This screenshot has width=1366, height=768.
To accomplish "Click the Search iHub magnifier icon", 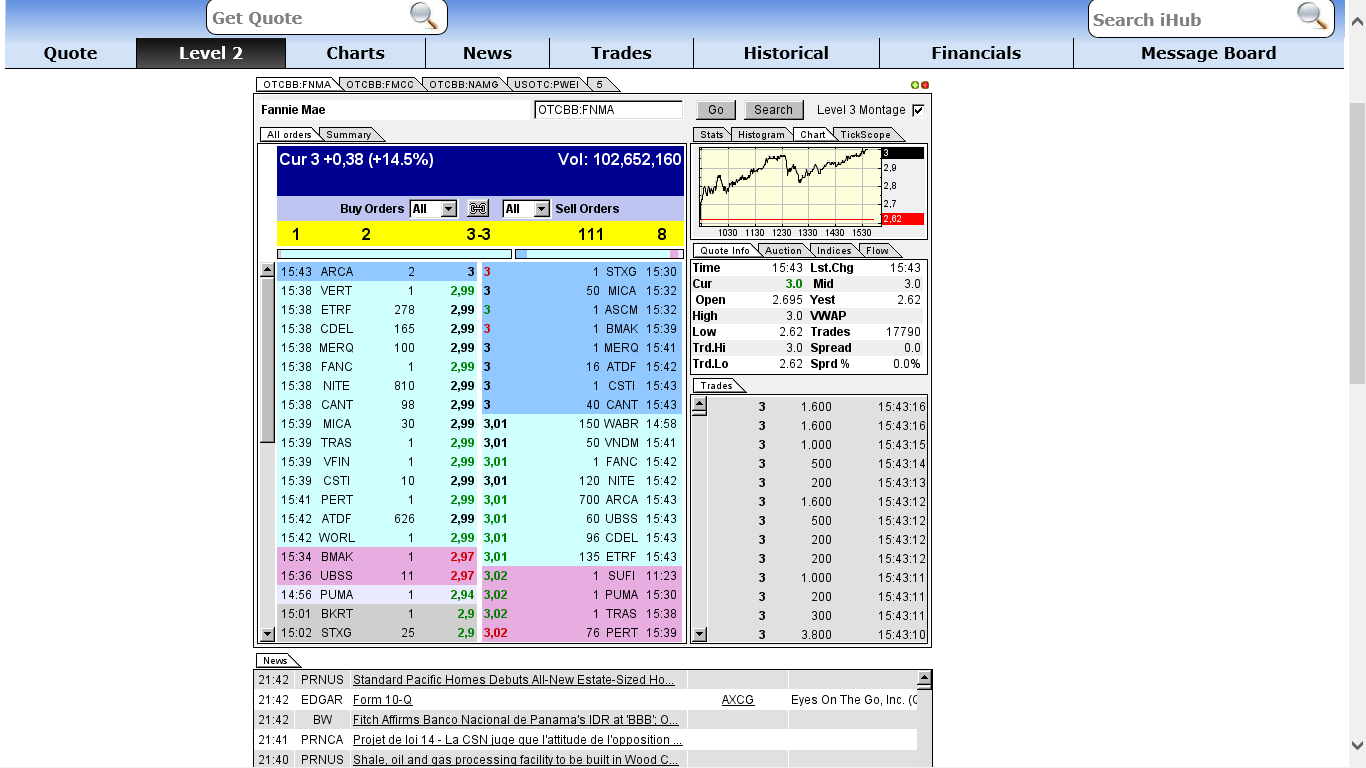I will pos(1311,16).
